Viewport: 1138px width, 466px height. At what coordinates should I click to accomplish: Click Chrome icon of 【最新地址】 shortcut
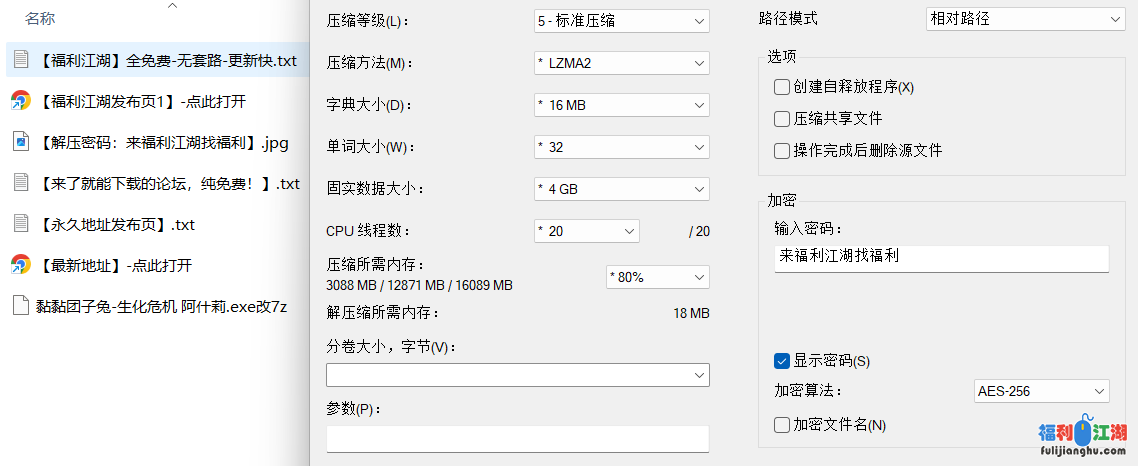[20, 265]
